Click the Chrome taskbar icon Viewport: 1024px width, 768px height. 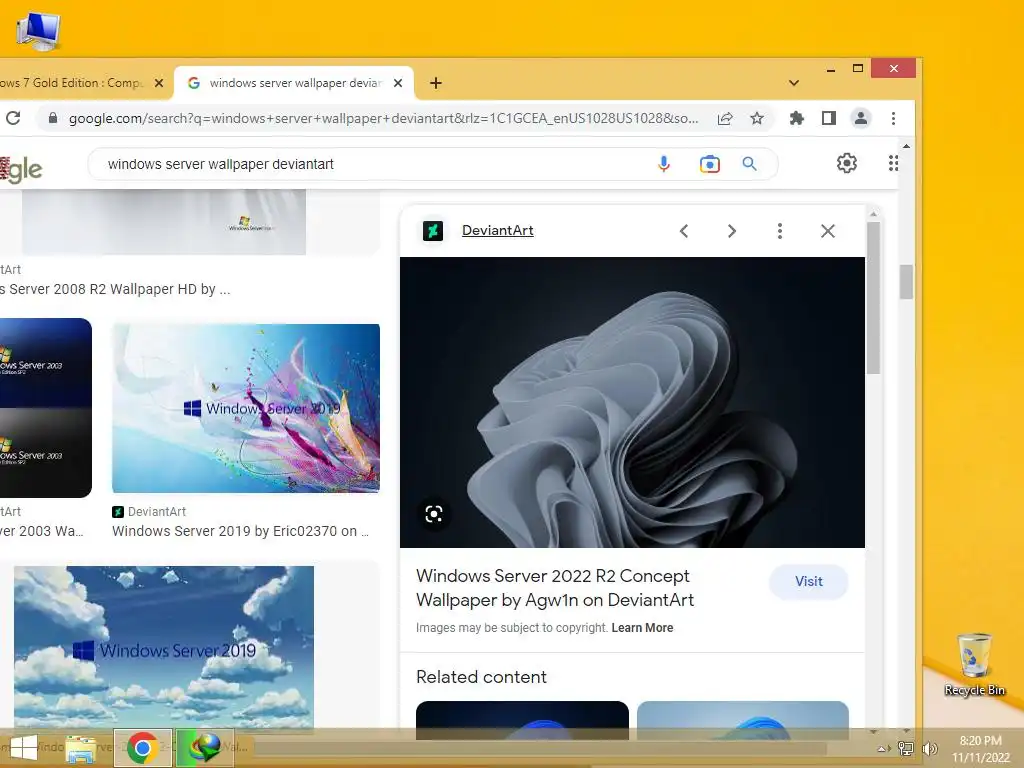(143, 748)
